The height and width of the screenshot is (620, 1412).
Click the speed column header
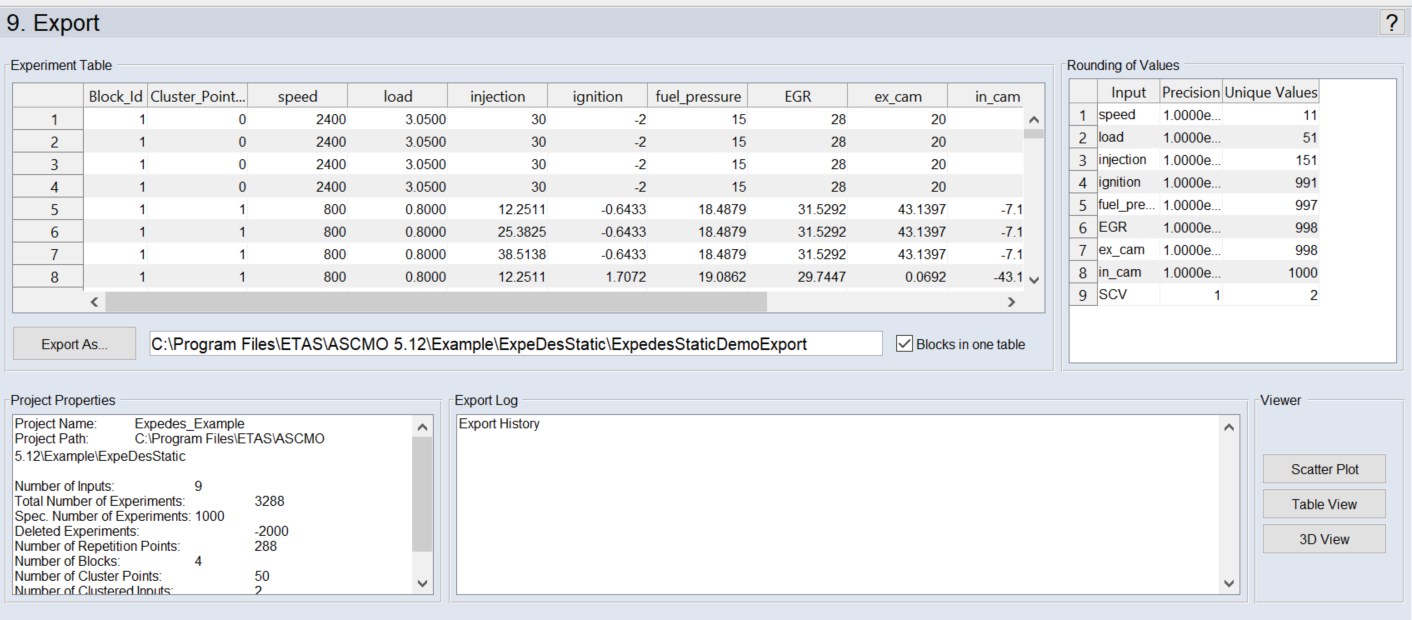pos(298,97)
